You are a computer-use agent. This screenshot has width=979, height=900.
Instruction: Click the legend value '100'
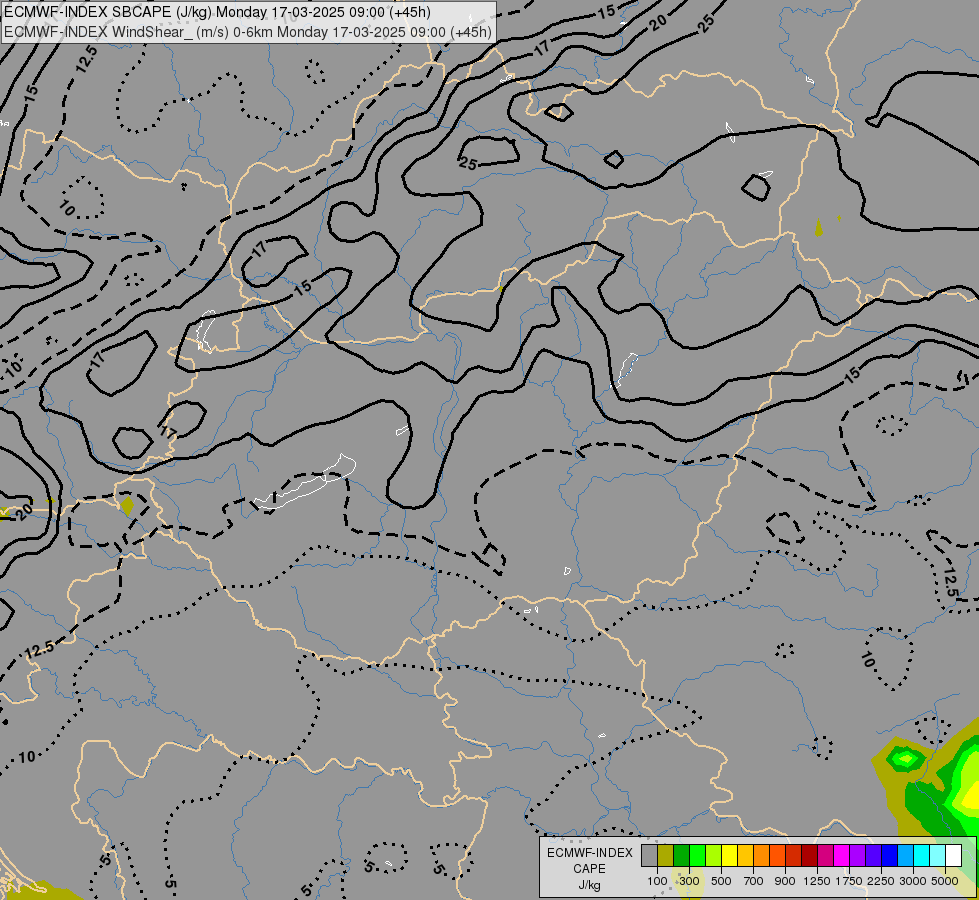point(657,881)
